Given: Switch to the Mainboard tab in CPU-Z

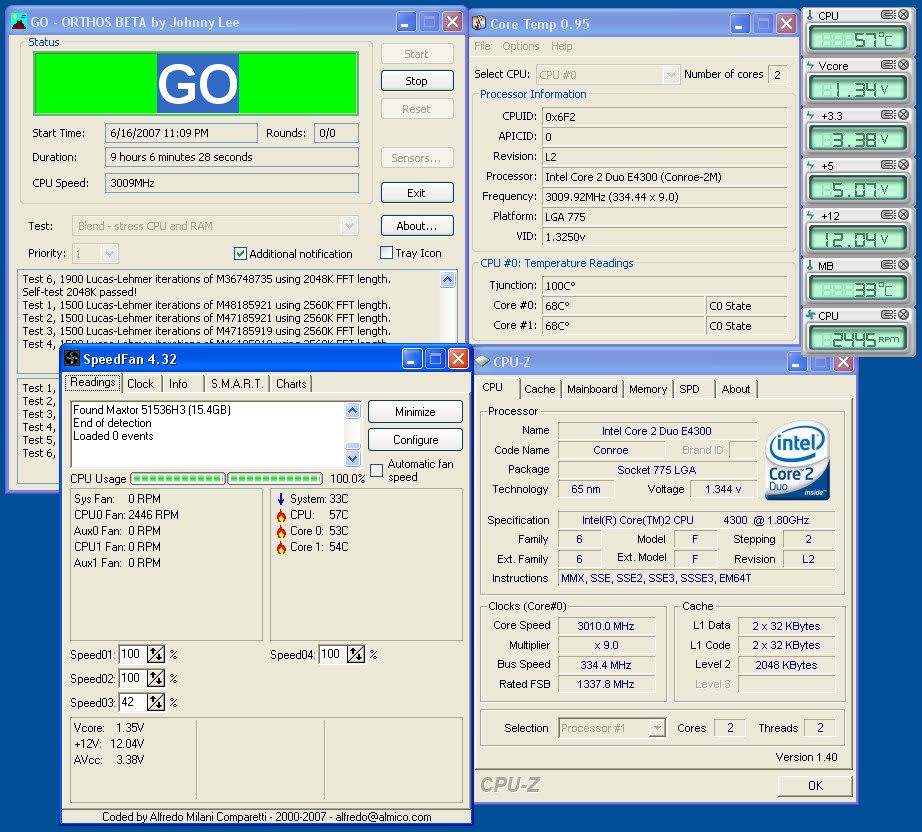Looking at the screenshot, I should (x=592, y=389).
